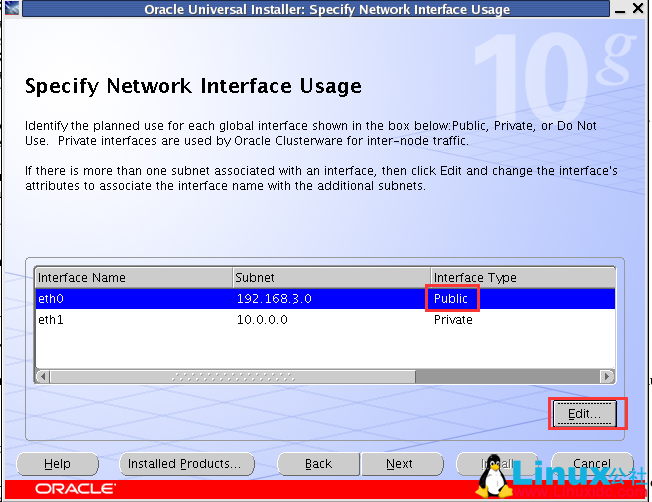Click subnet cell 10.0.0.0
This screenshot has width=652, height=502.
point(331,319)
